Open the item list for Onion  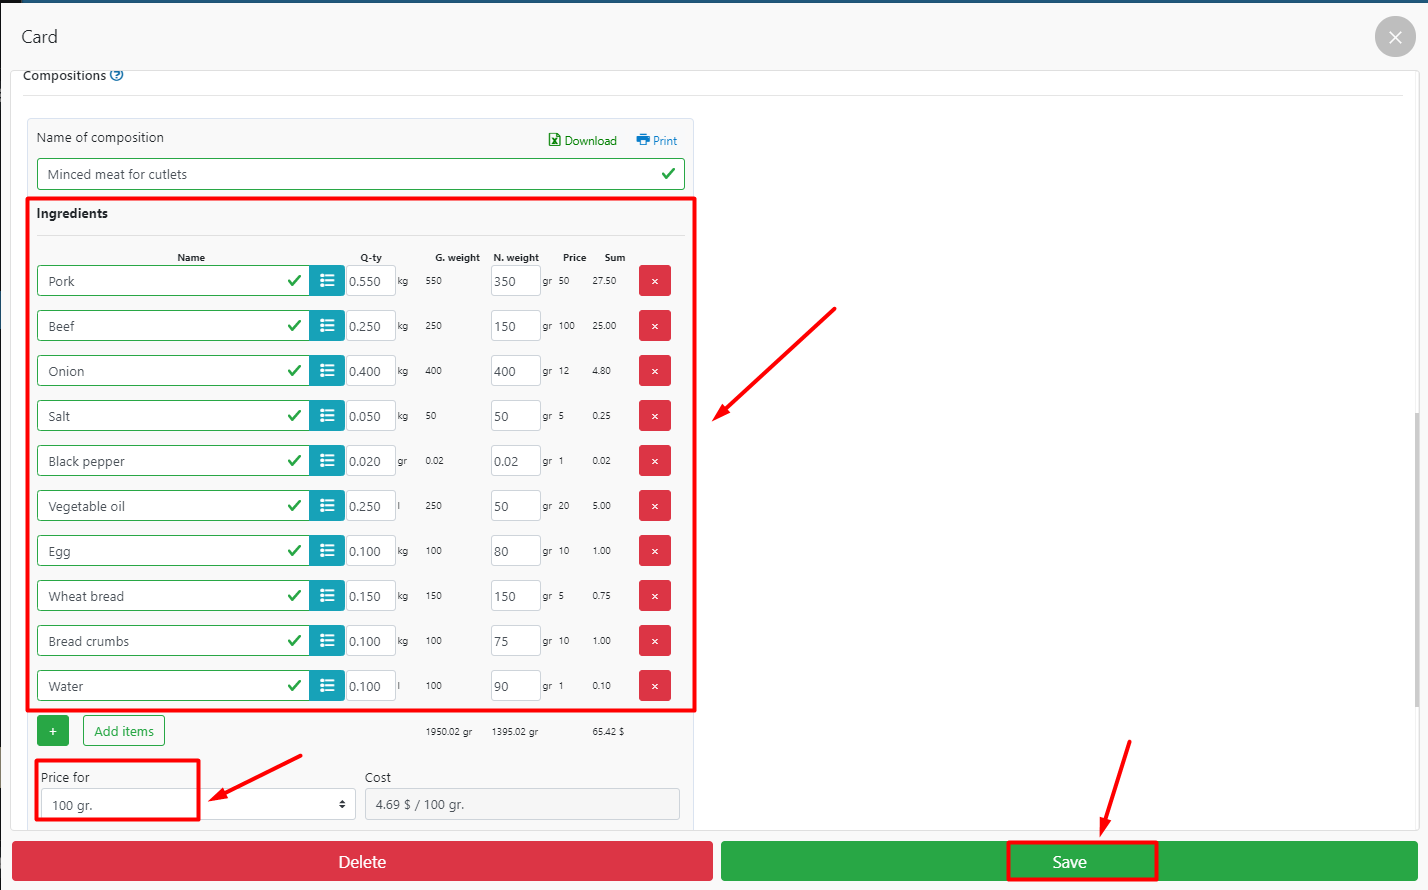coord(327,371)
